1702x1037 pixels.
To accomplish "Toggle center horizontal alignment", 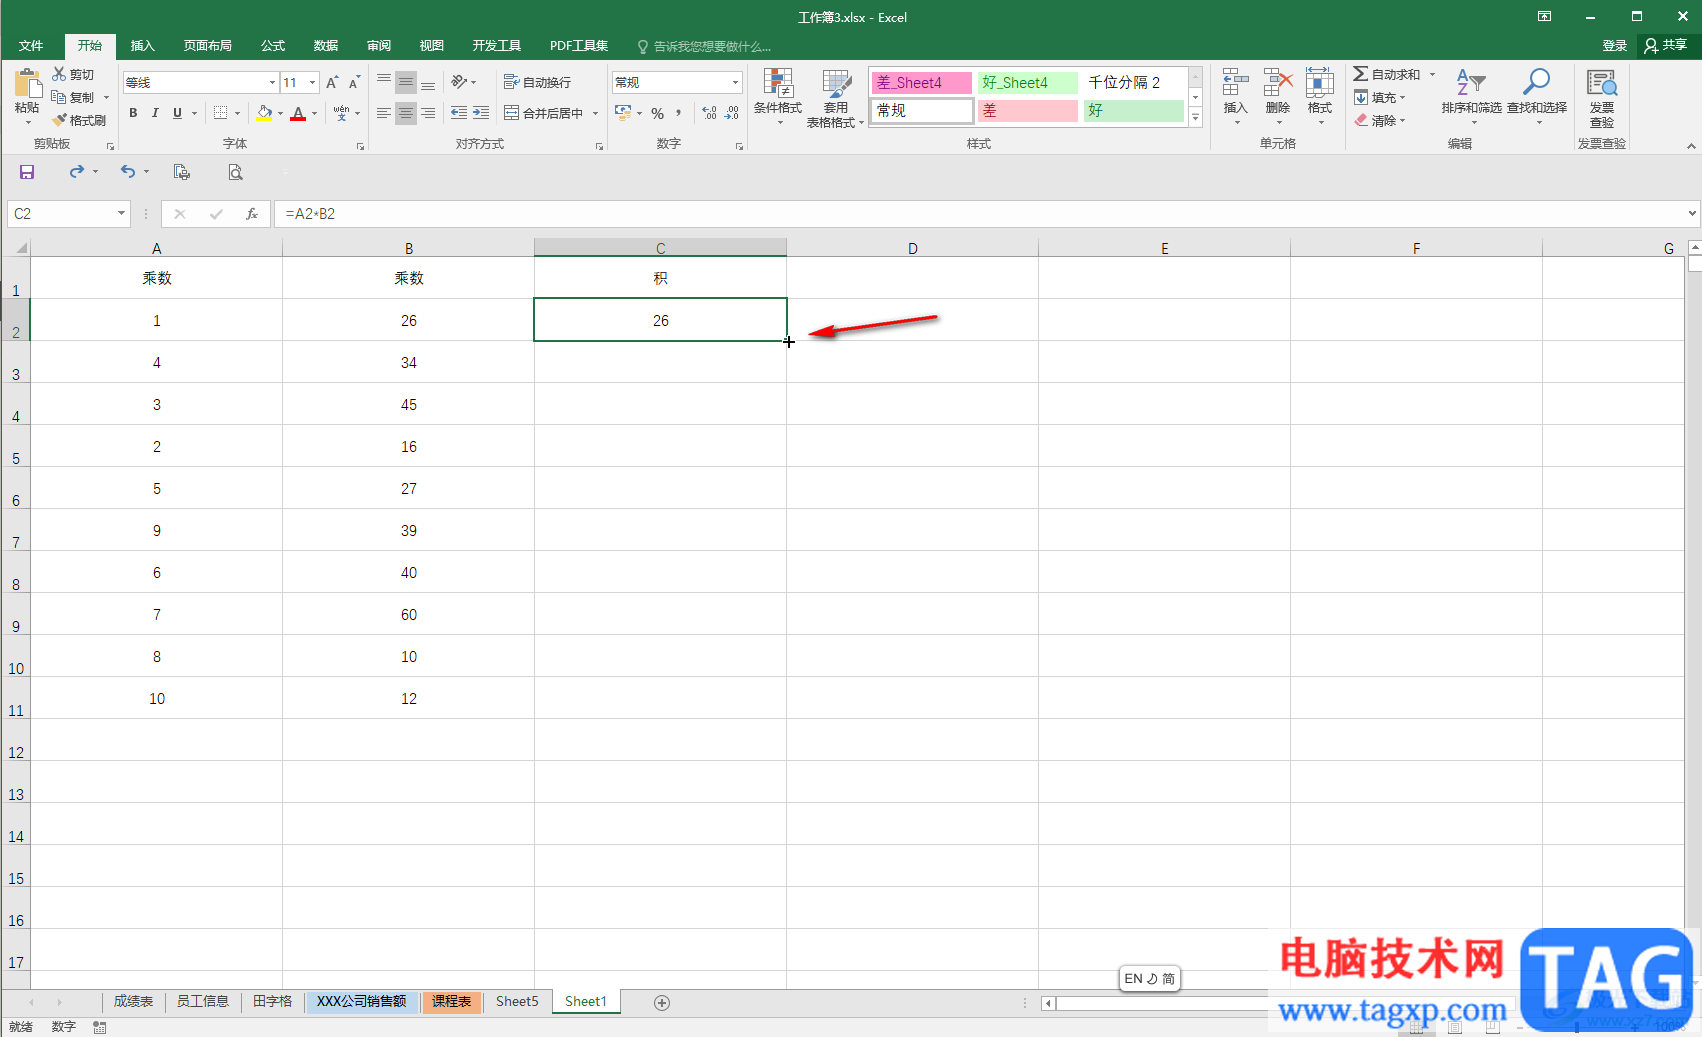I will pos(405,113).
